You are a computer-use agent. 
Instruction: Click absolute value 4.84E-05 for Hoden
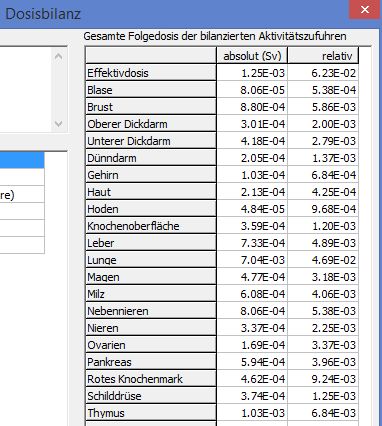[x=252, y=209]
